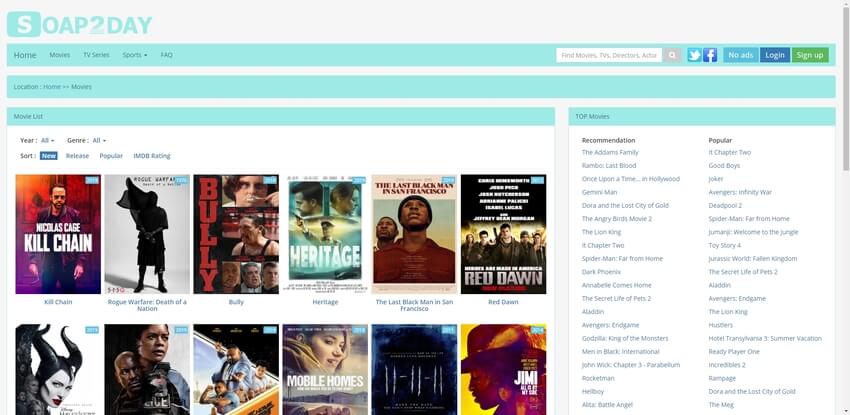The height and width of the screenshot is (415, 850).
Task: Open Red Dawn poster thumbnail
Action: point(504,234)
